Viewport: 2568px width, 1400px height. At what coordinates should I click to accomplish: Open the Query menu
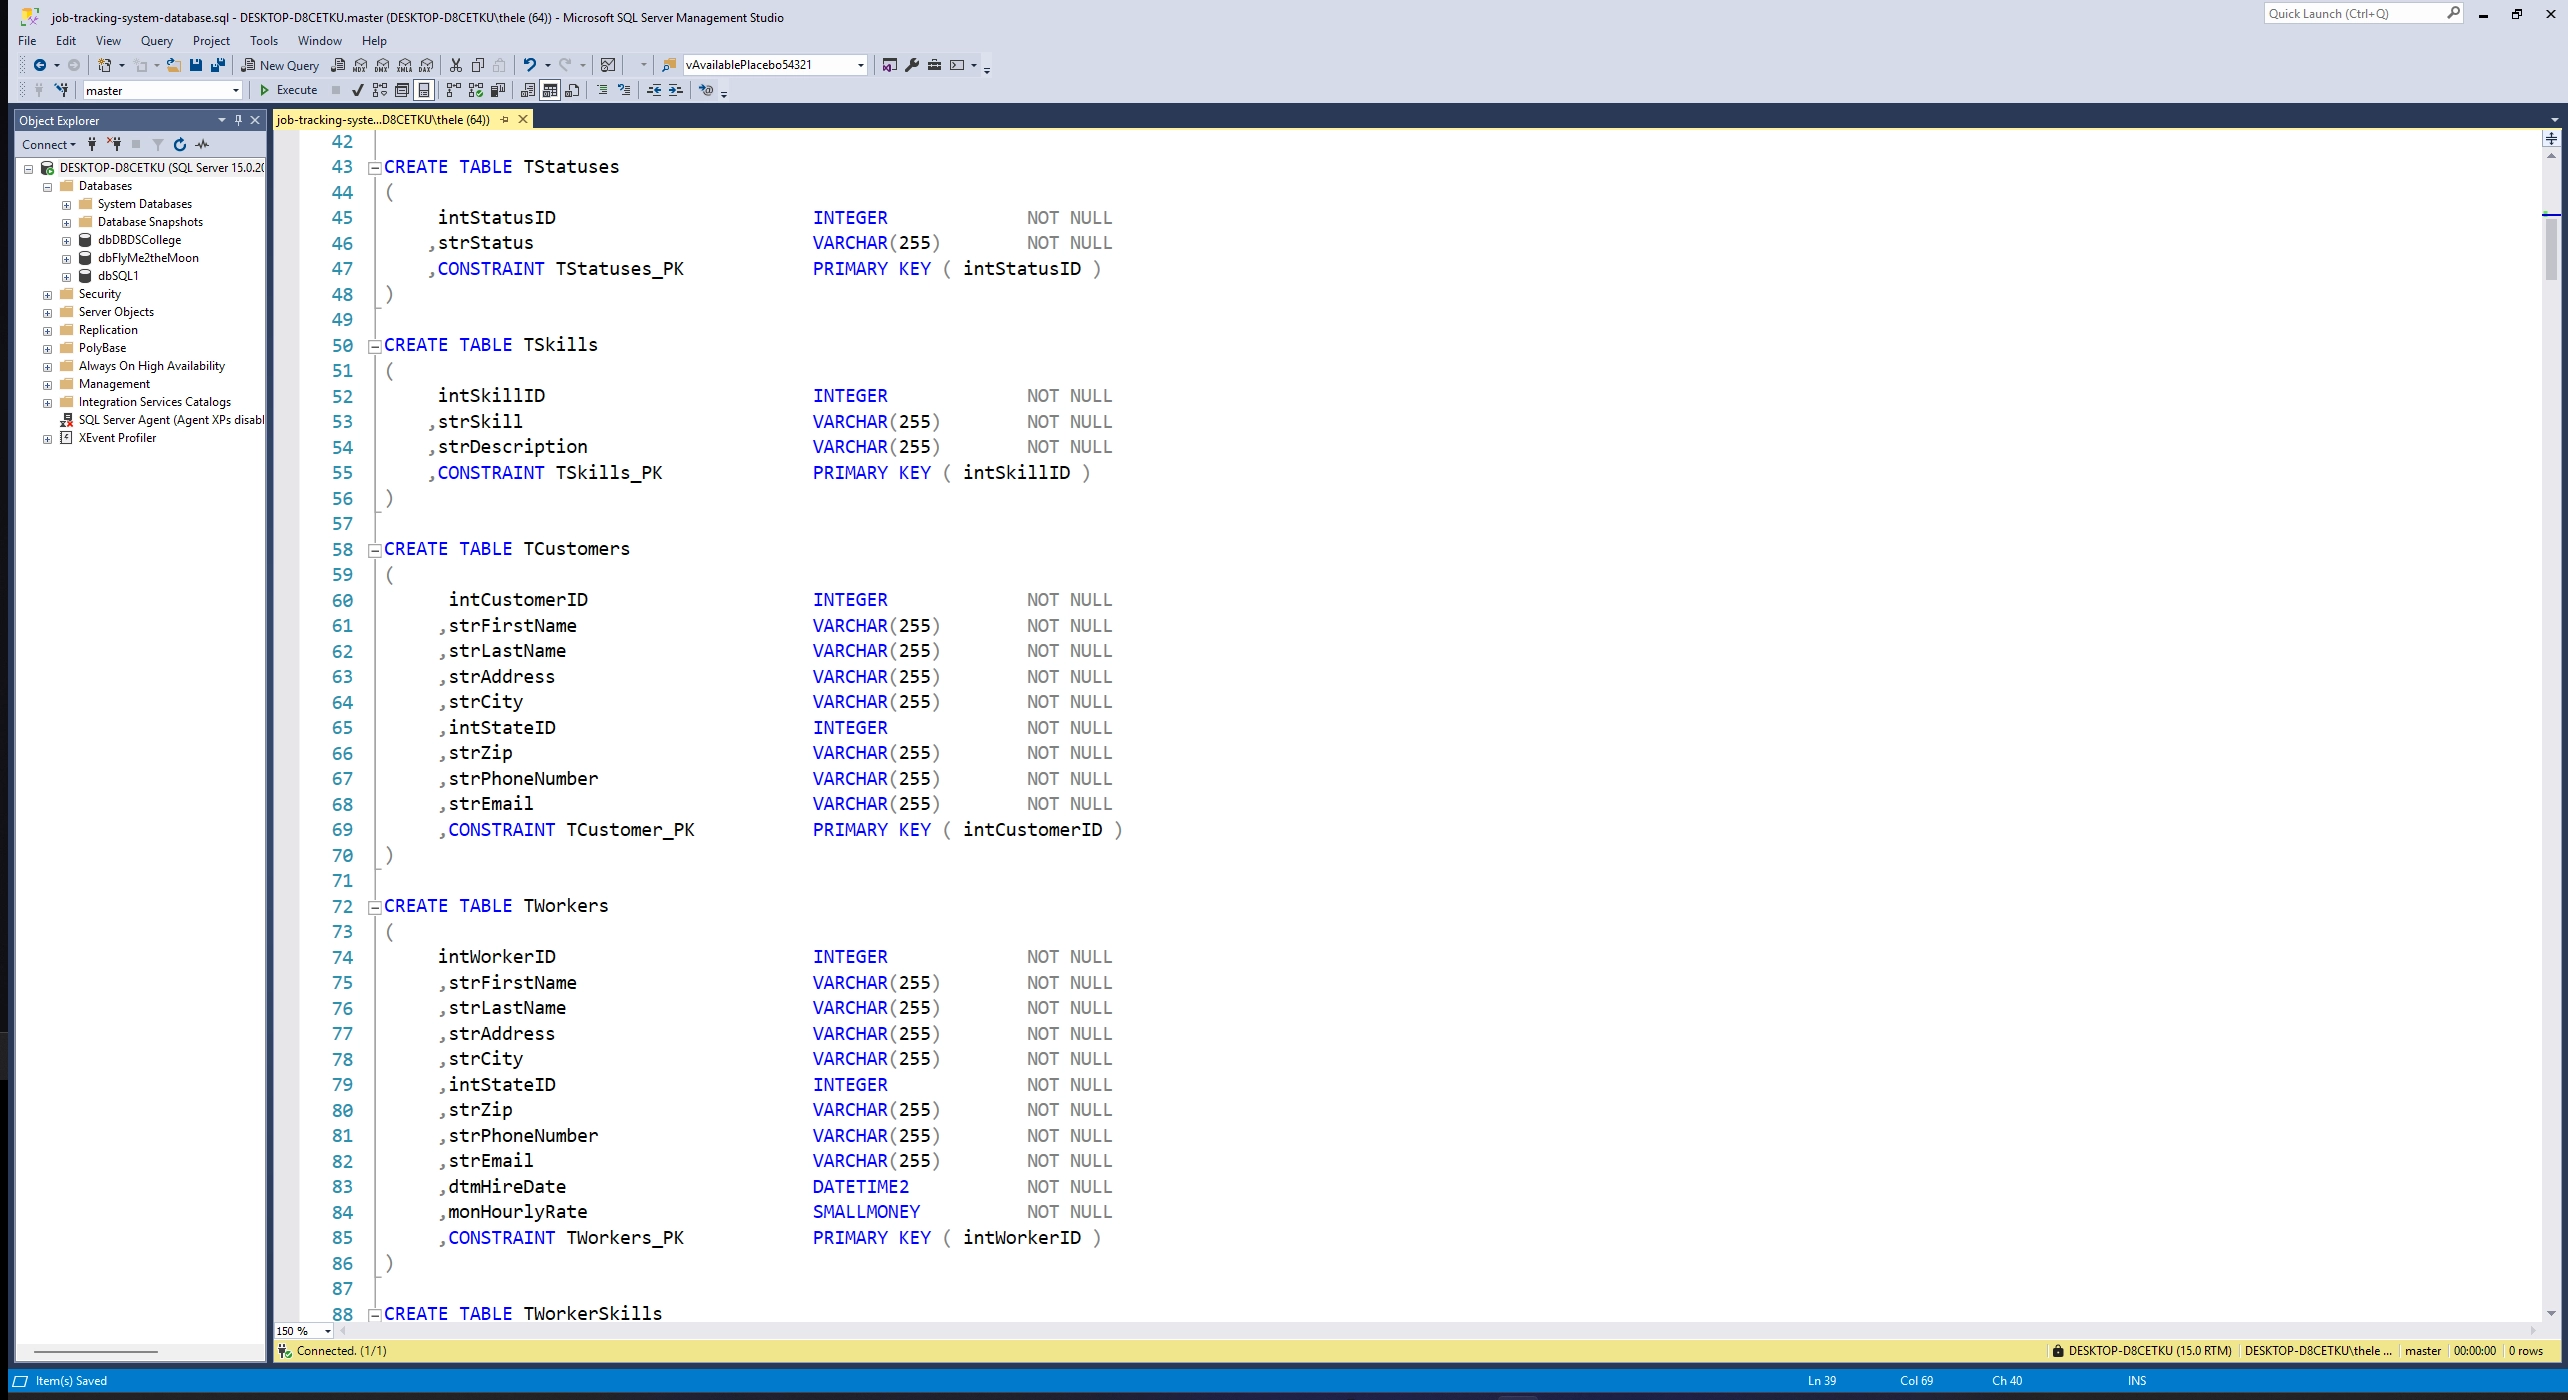156,41
